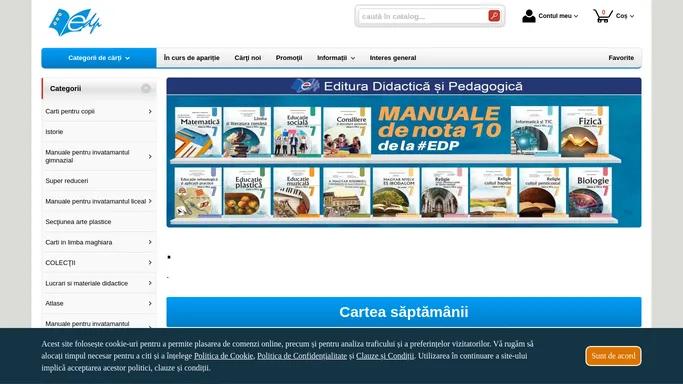
Task: Click the Informatică și TIC book cover
Action: [x=534, y=131]
